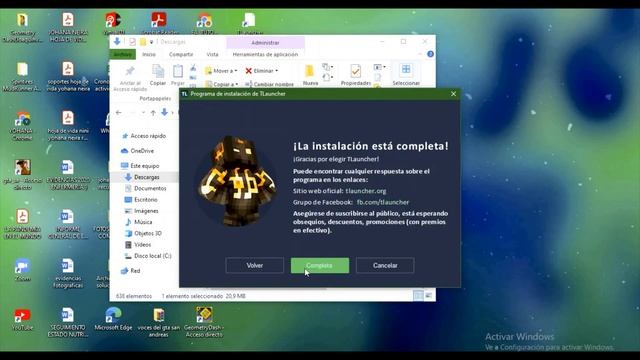Image resolution: width=640 pixels, height=360 pixels.
Task: Open the YOHANA Chrome desktop shortcut
Action: (22, 126)
